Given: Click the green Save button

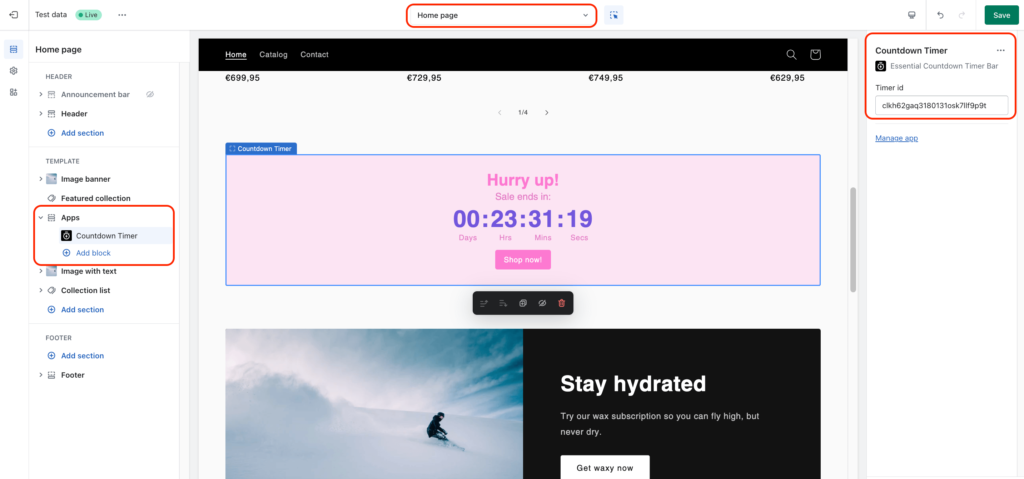Looking at the screenshot, I should [1001, 15].
